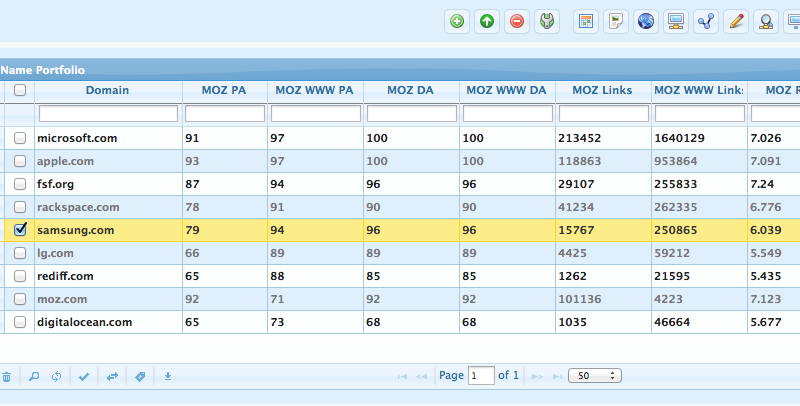This screenshot has width=800, height=406.
Task: Click the page number input box
Action: pos(481,376)
